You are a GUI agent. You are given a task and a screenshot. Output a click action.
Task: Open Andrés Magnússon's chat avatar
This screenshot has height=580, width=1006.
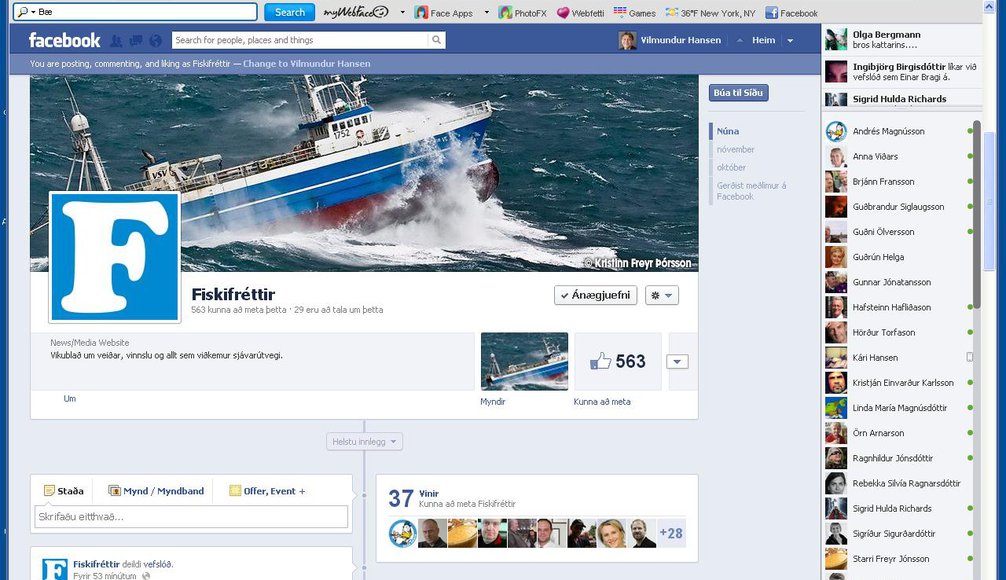pos(836,132)
